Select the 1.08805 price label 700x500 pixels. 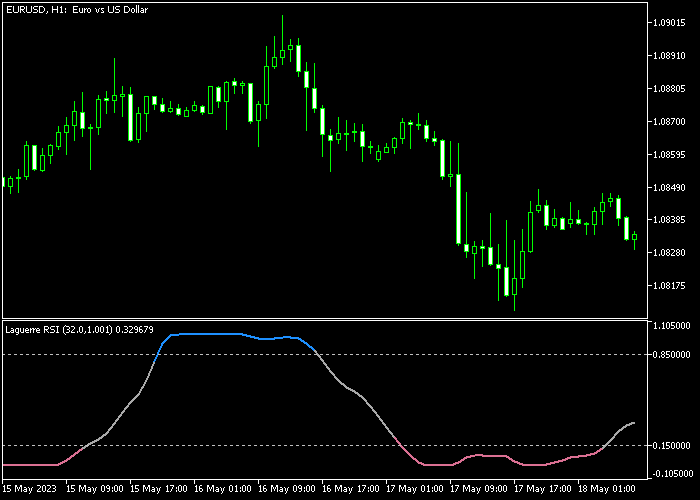point(669,89)
